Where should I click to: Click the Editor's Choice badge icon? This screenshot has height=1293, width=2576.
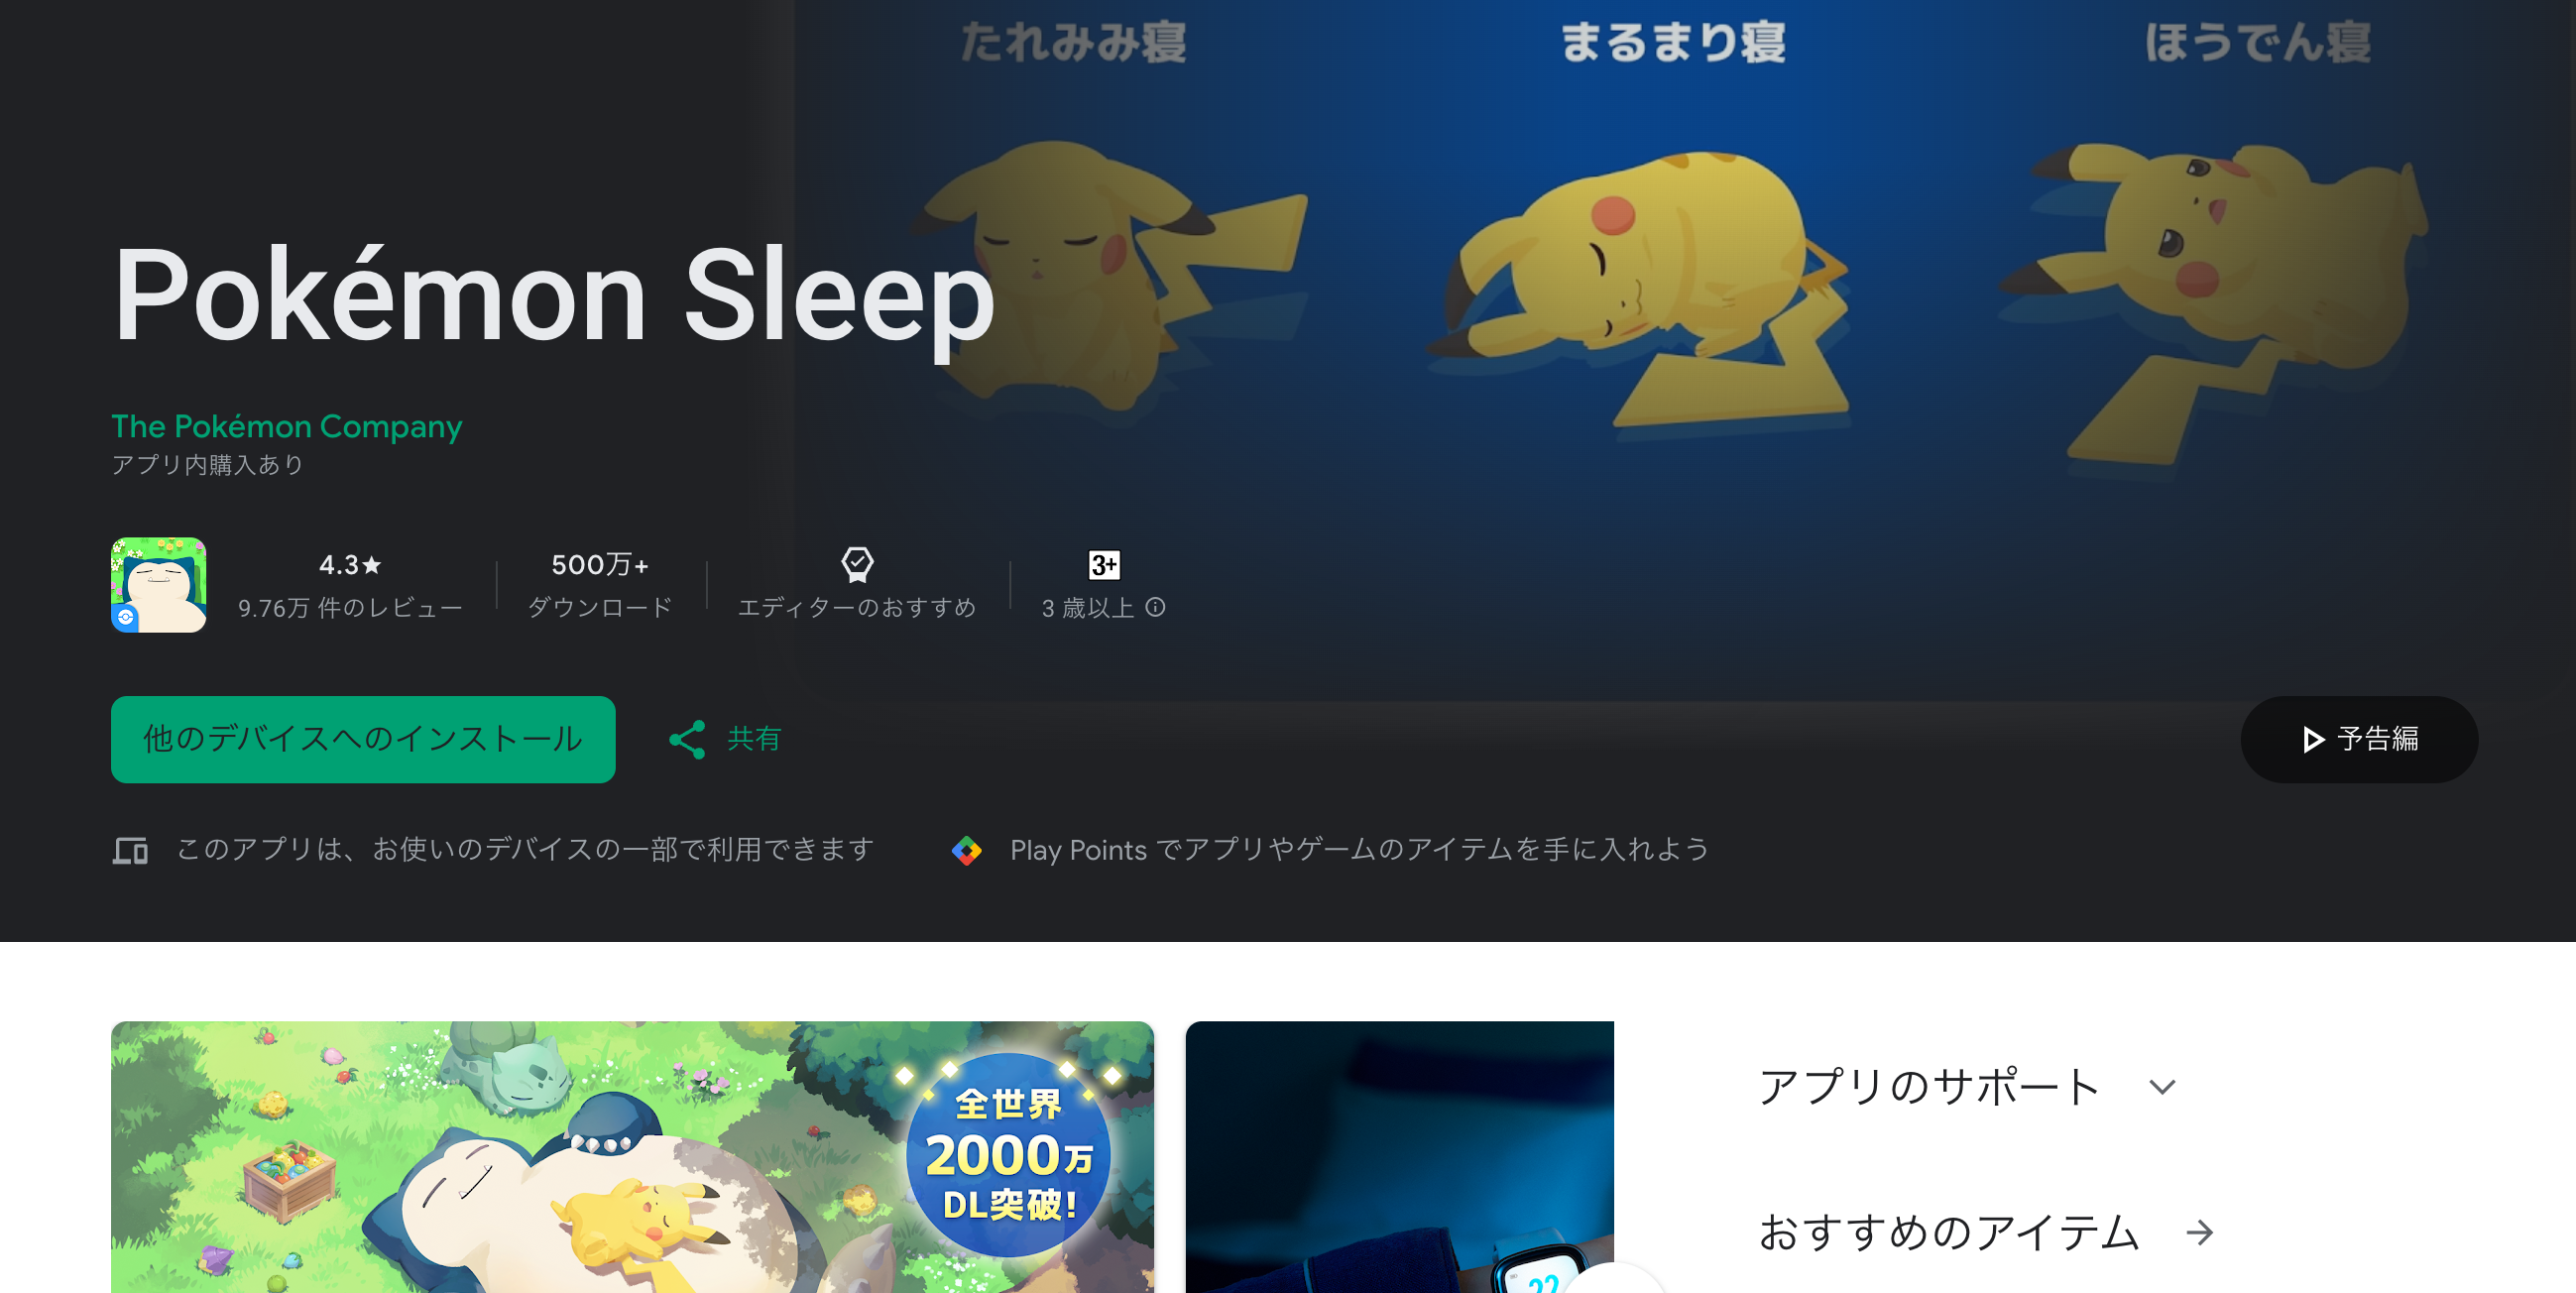click(857, 564)
